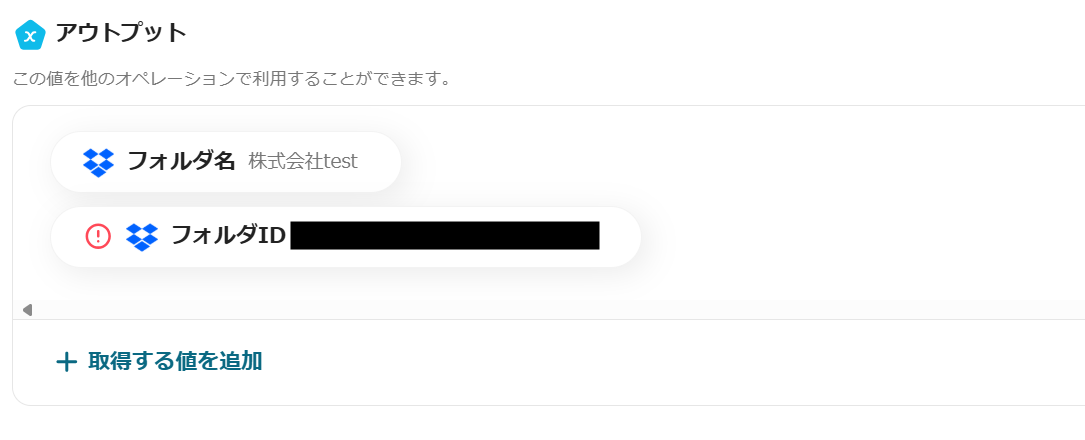Click the plus icon before 取得する値を追加
The width and height of the screenshot is (1085, 440).
(66, 362)
